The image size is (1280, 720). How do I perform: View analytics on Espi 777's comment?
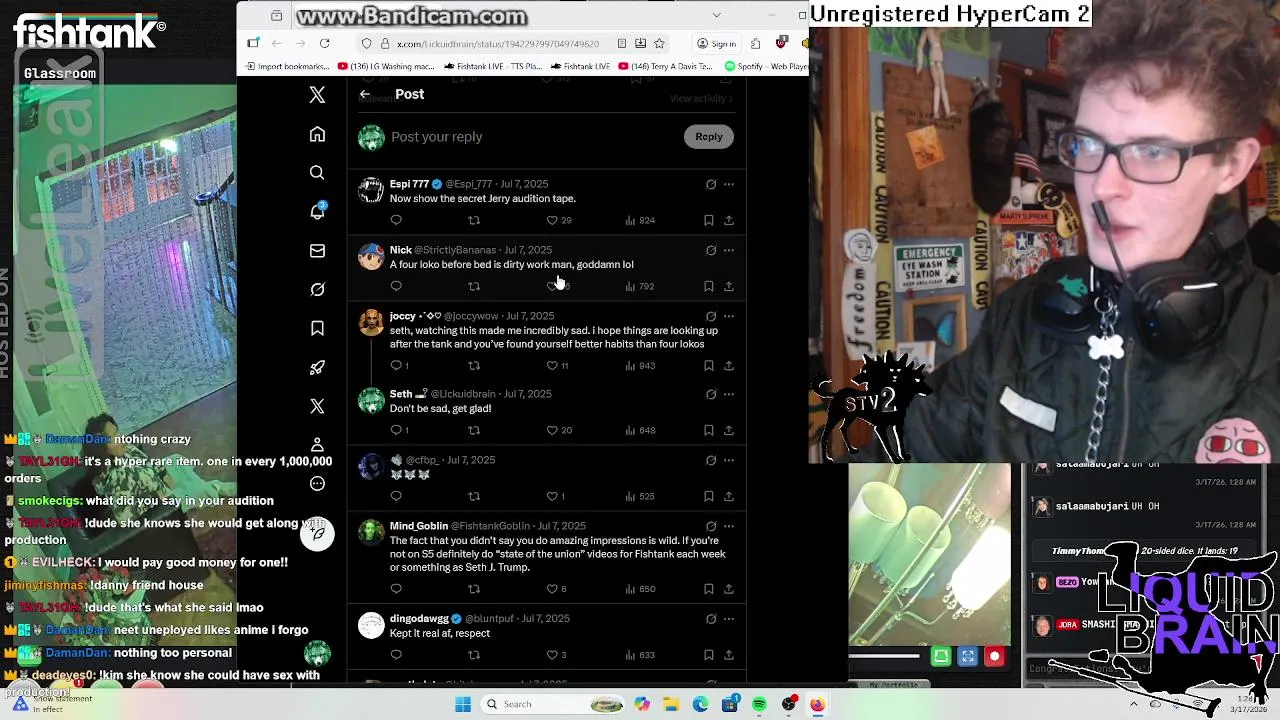640,220
